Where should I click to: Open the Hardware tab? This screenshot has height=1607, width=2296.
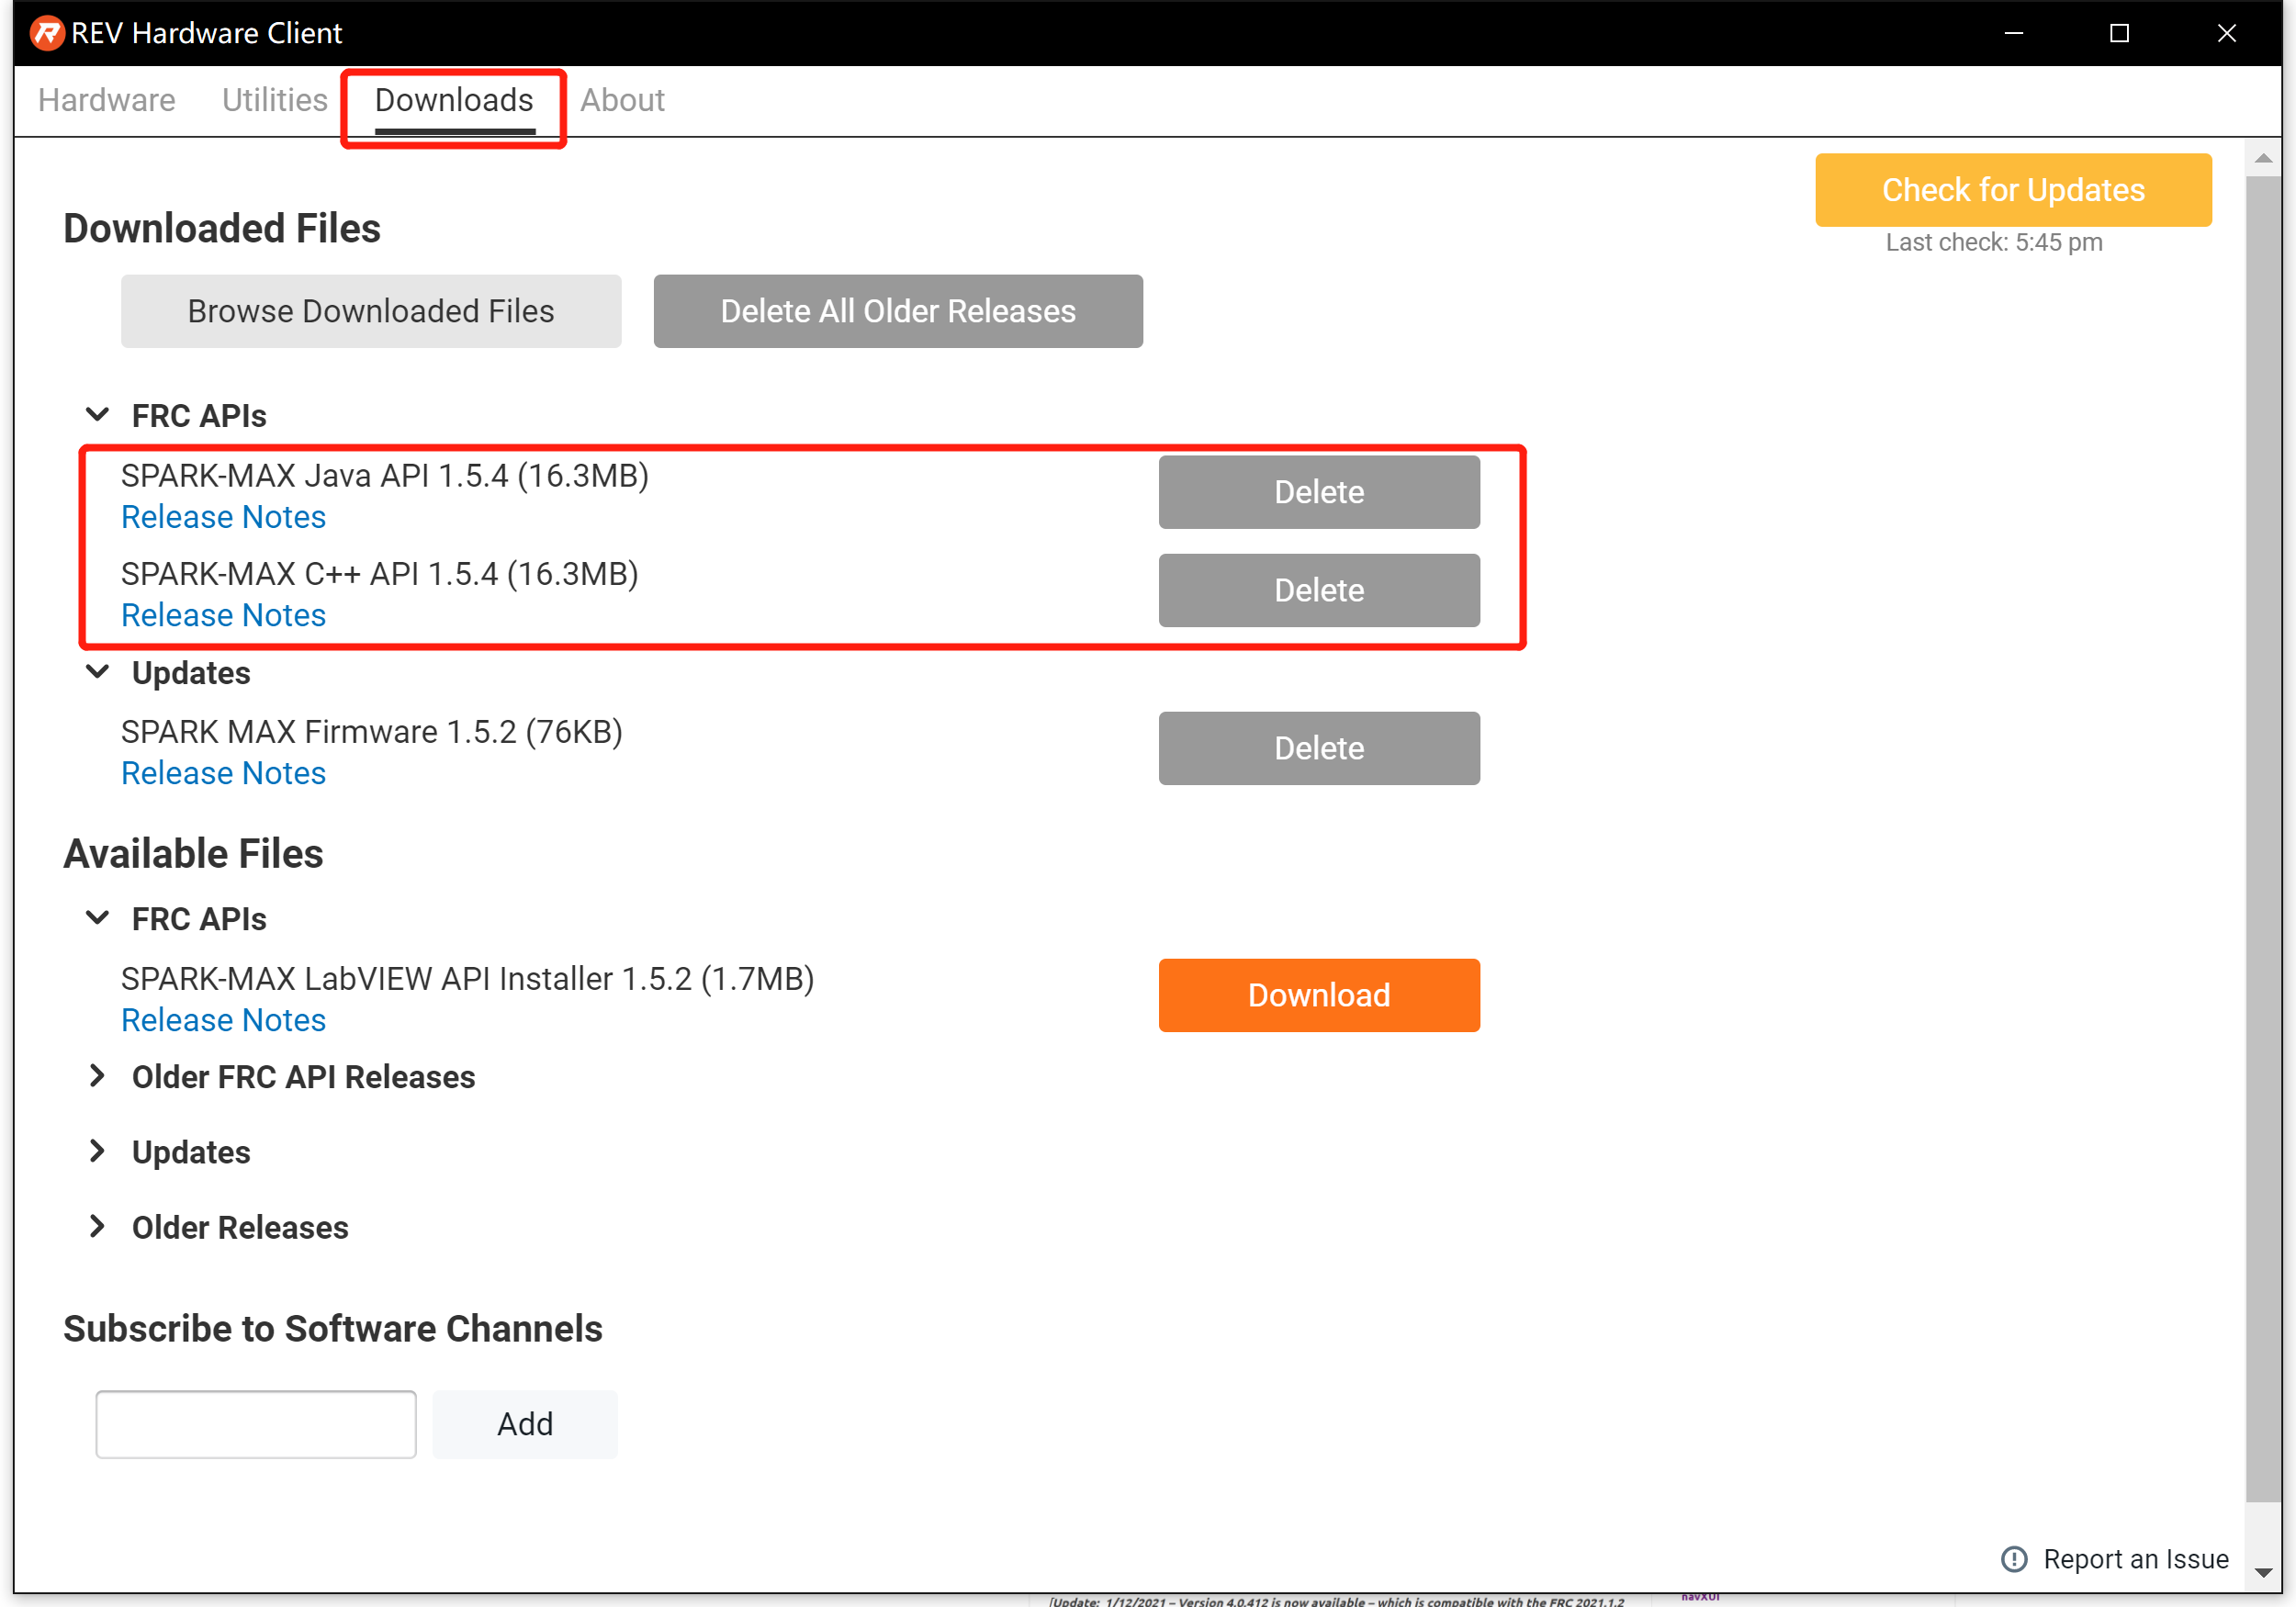[x=107, y=100]
